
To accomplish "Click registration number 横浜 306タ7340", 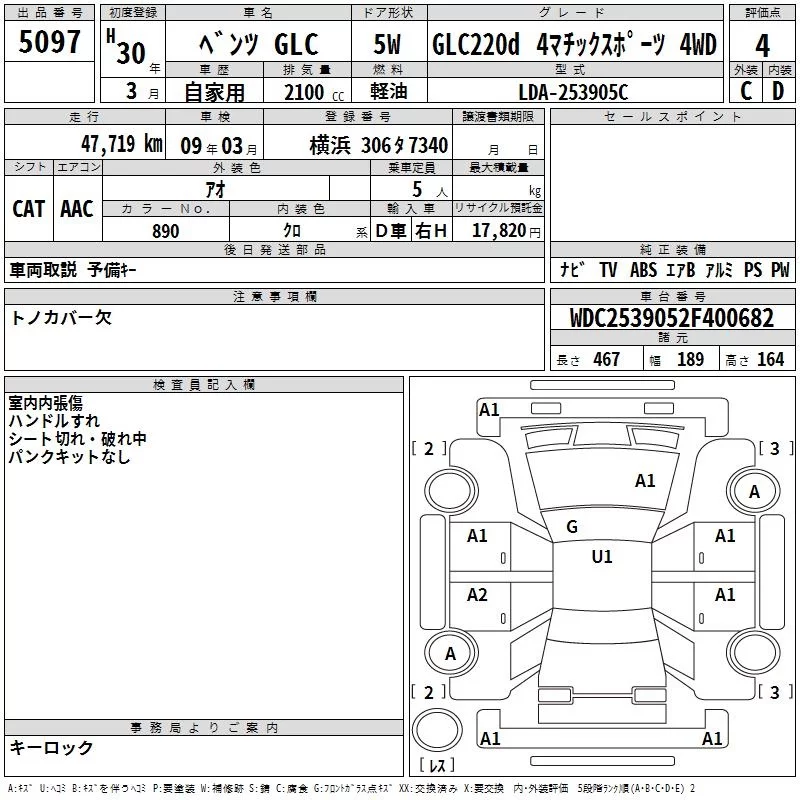I will (x=379, y=145).
